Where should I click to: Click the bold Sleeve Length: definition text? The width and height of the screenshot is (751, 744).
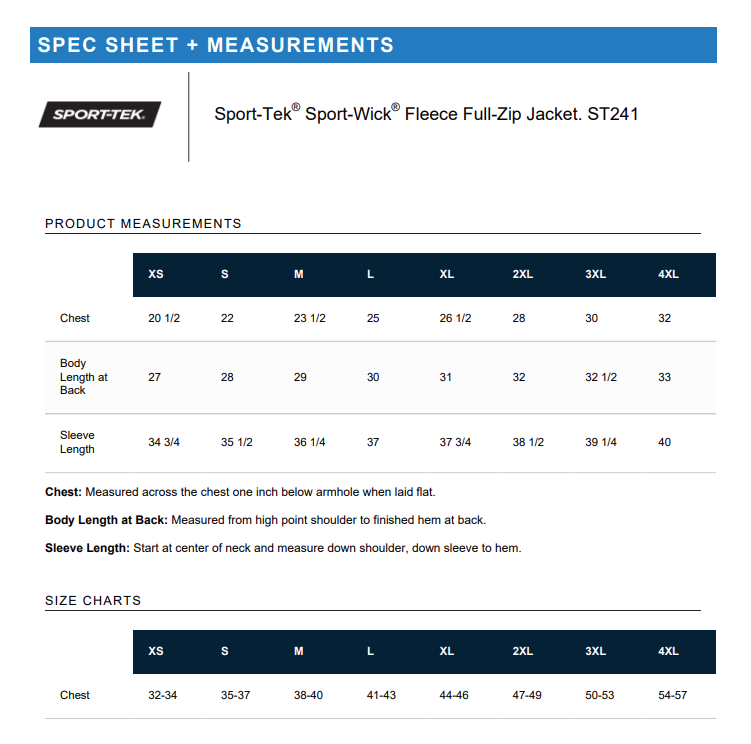click(x=87, y=548)
